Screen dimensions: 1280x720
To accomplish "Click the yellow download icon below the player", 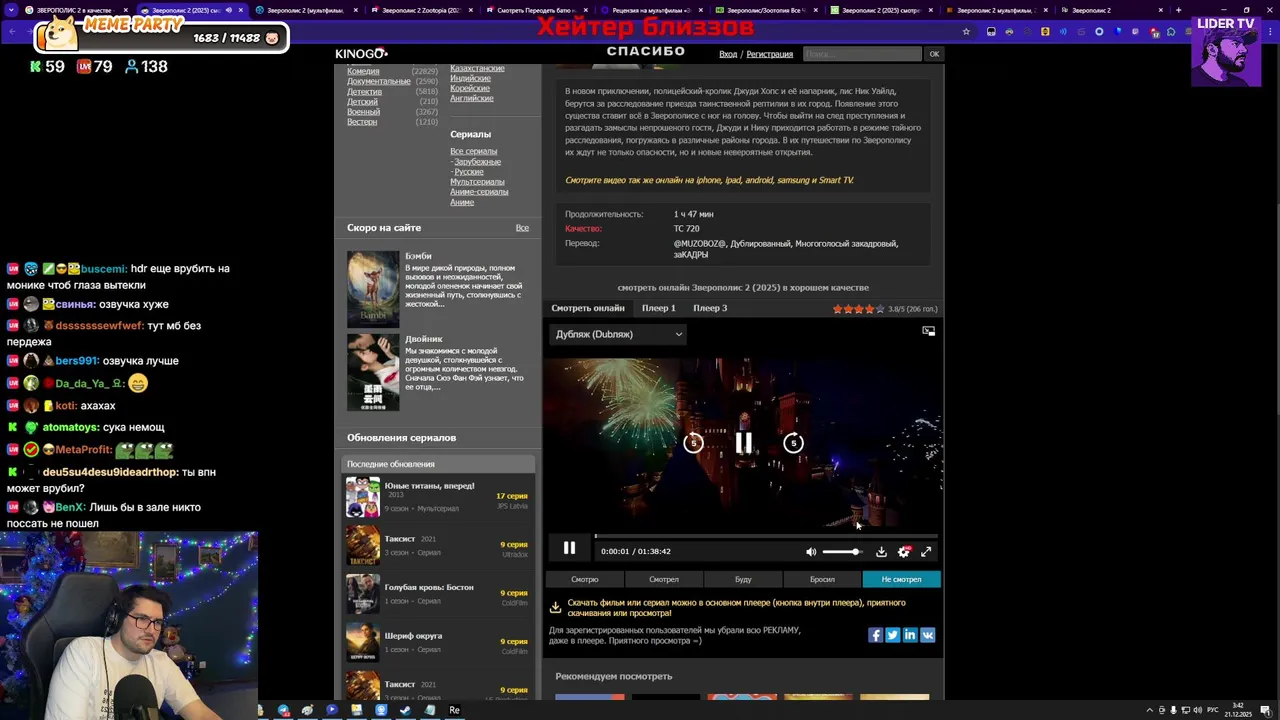I will 555,608.
